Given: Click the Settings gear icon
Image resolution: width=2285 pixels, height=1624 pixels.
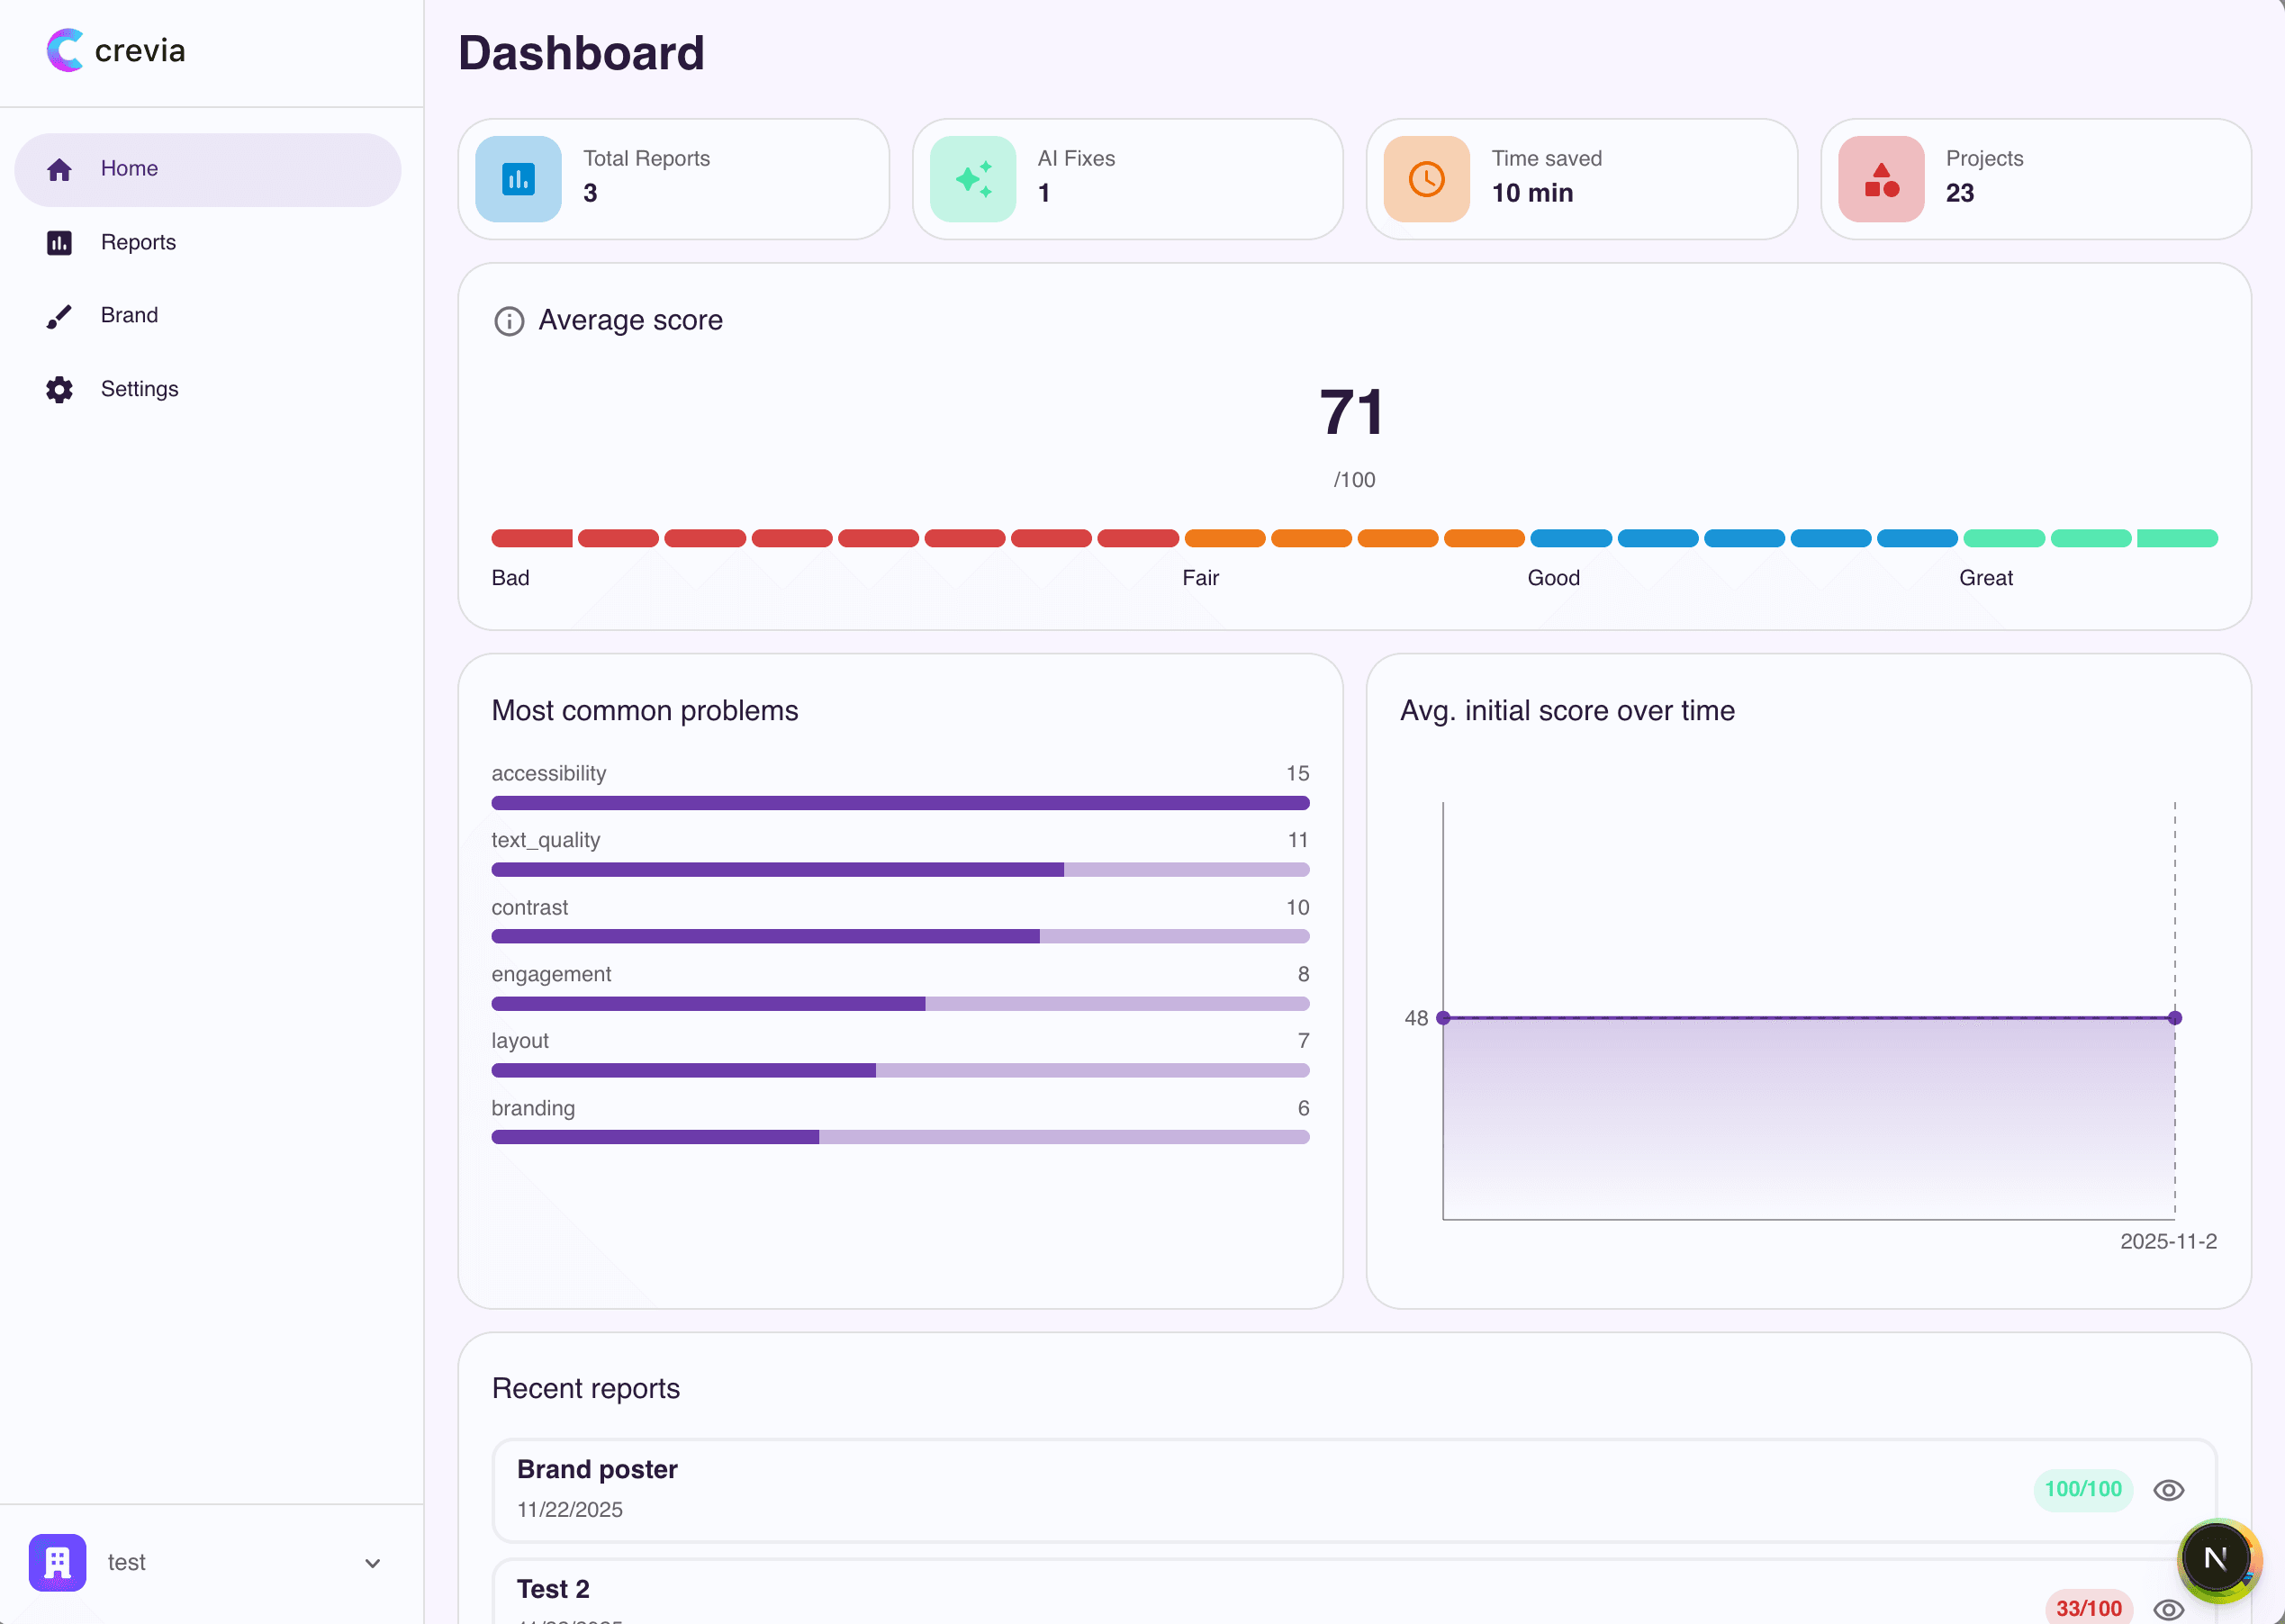Looking at the screenshot, I should 59,389.
